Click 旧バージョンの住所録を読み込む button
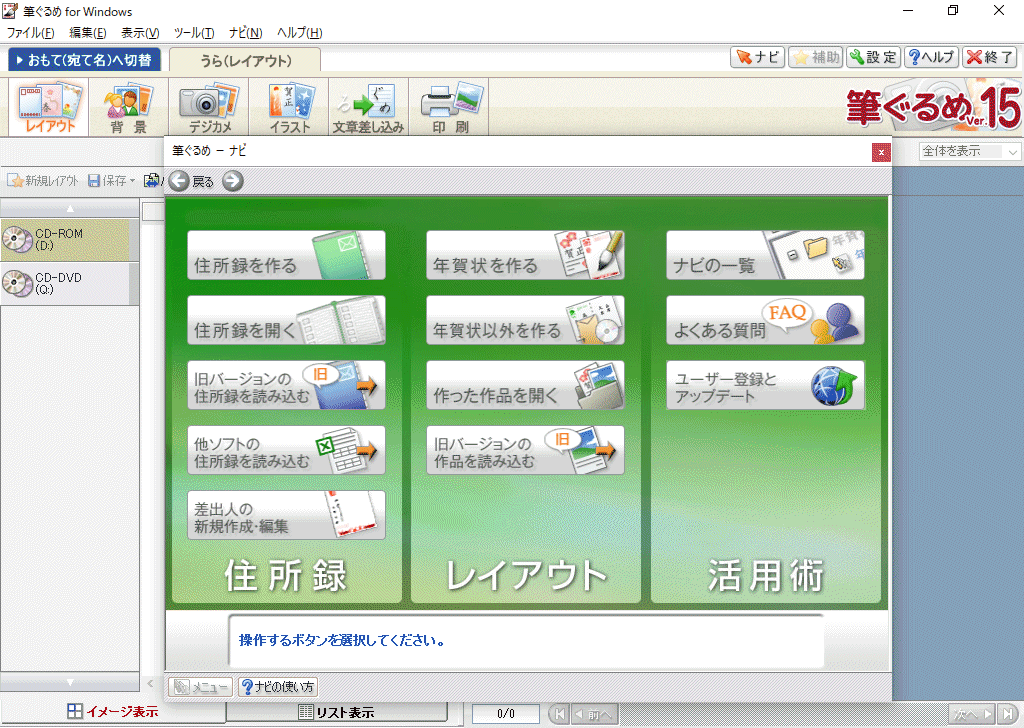 click(286, 385)
